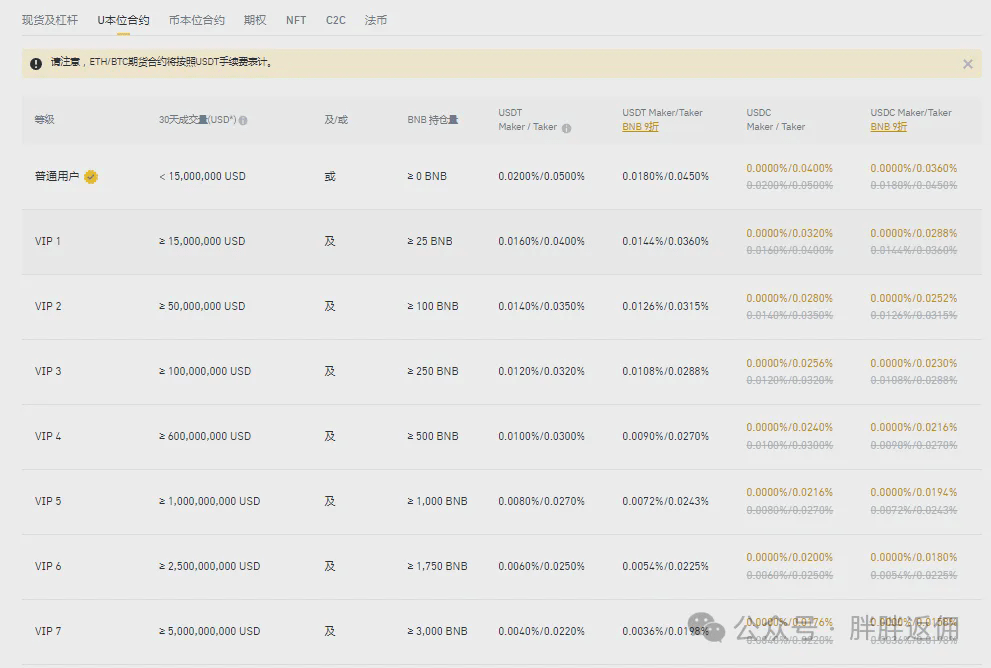Open BNB 9折 link under USDT Maker/Taker

pos(640,127)
